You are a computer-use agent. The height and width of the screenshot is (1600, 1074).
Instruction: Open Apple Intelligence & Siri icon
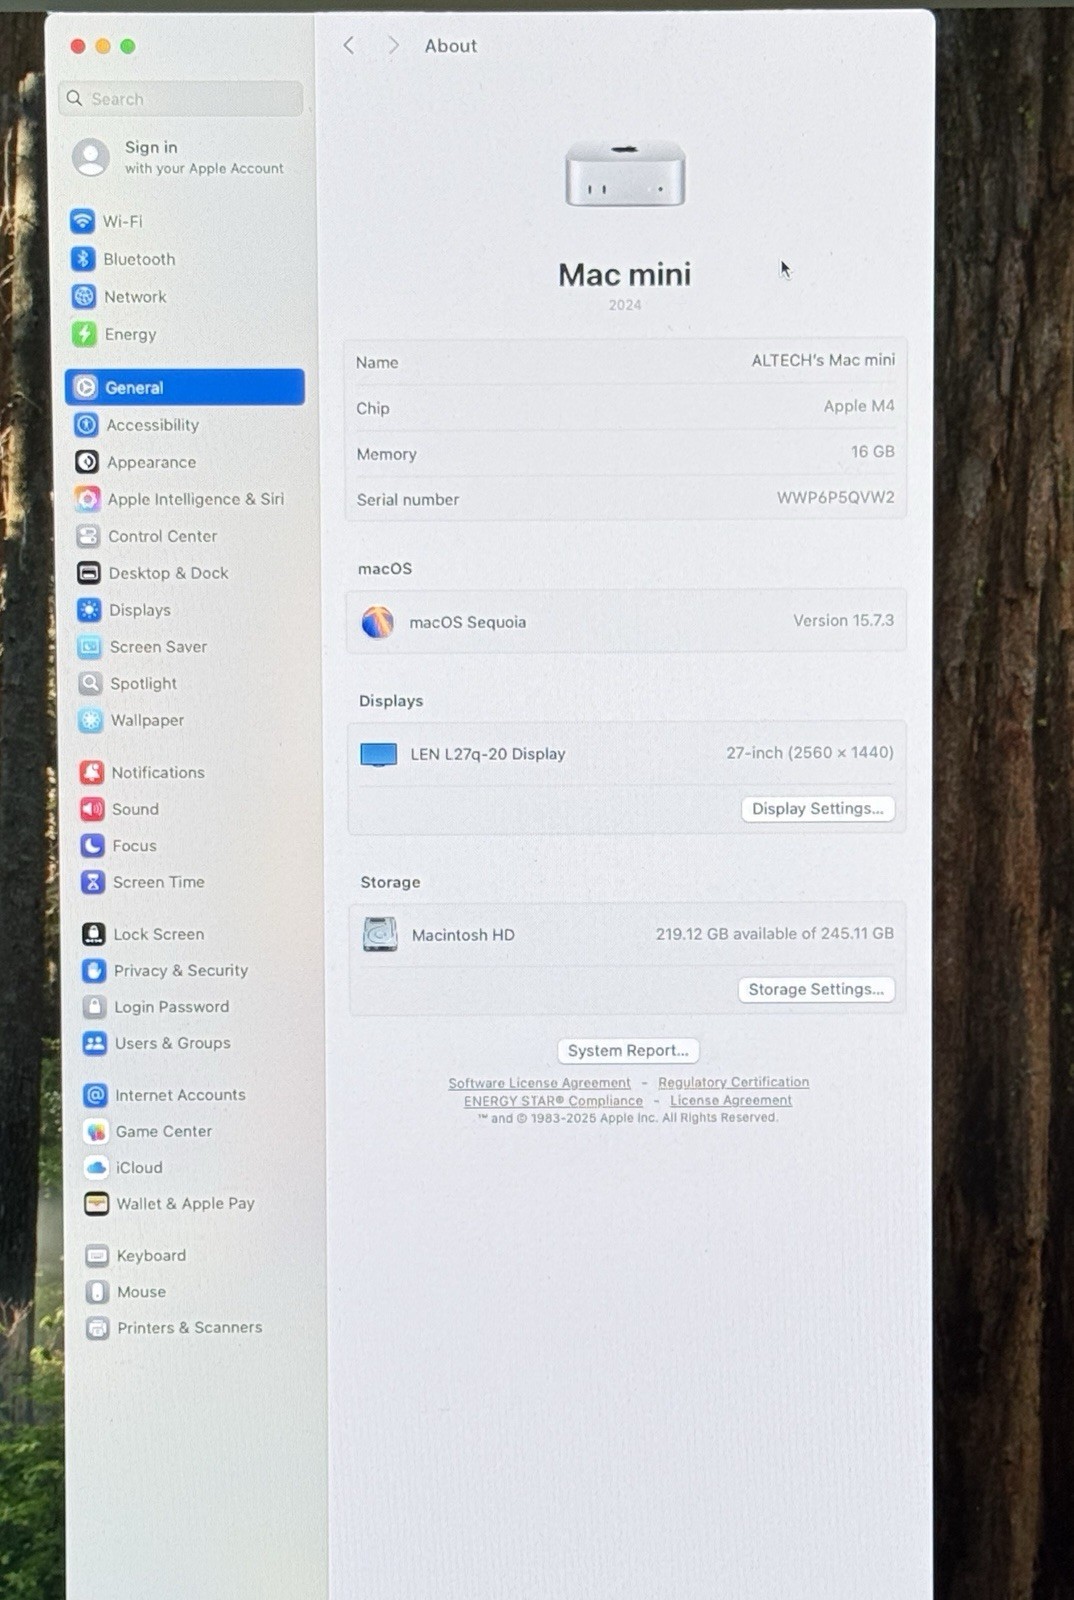point(88,499)
